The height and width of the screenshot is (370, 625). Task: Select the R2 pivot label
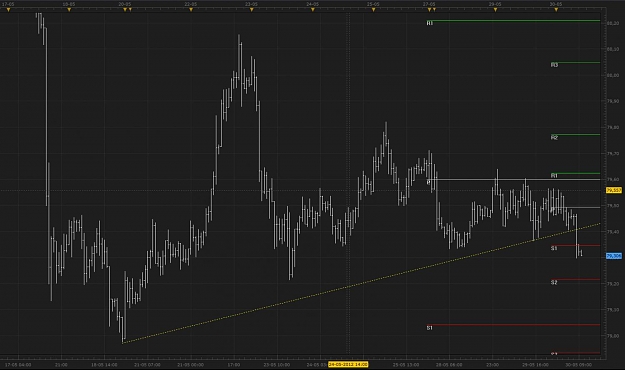pyautogui.click(x=554, y=137)
